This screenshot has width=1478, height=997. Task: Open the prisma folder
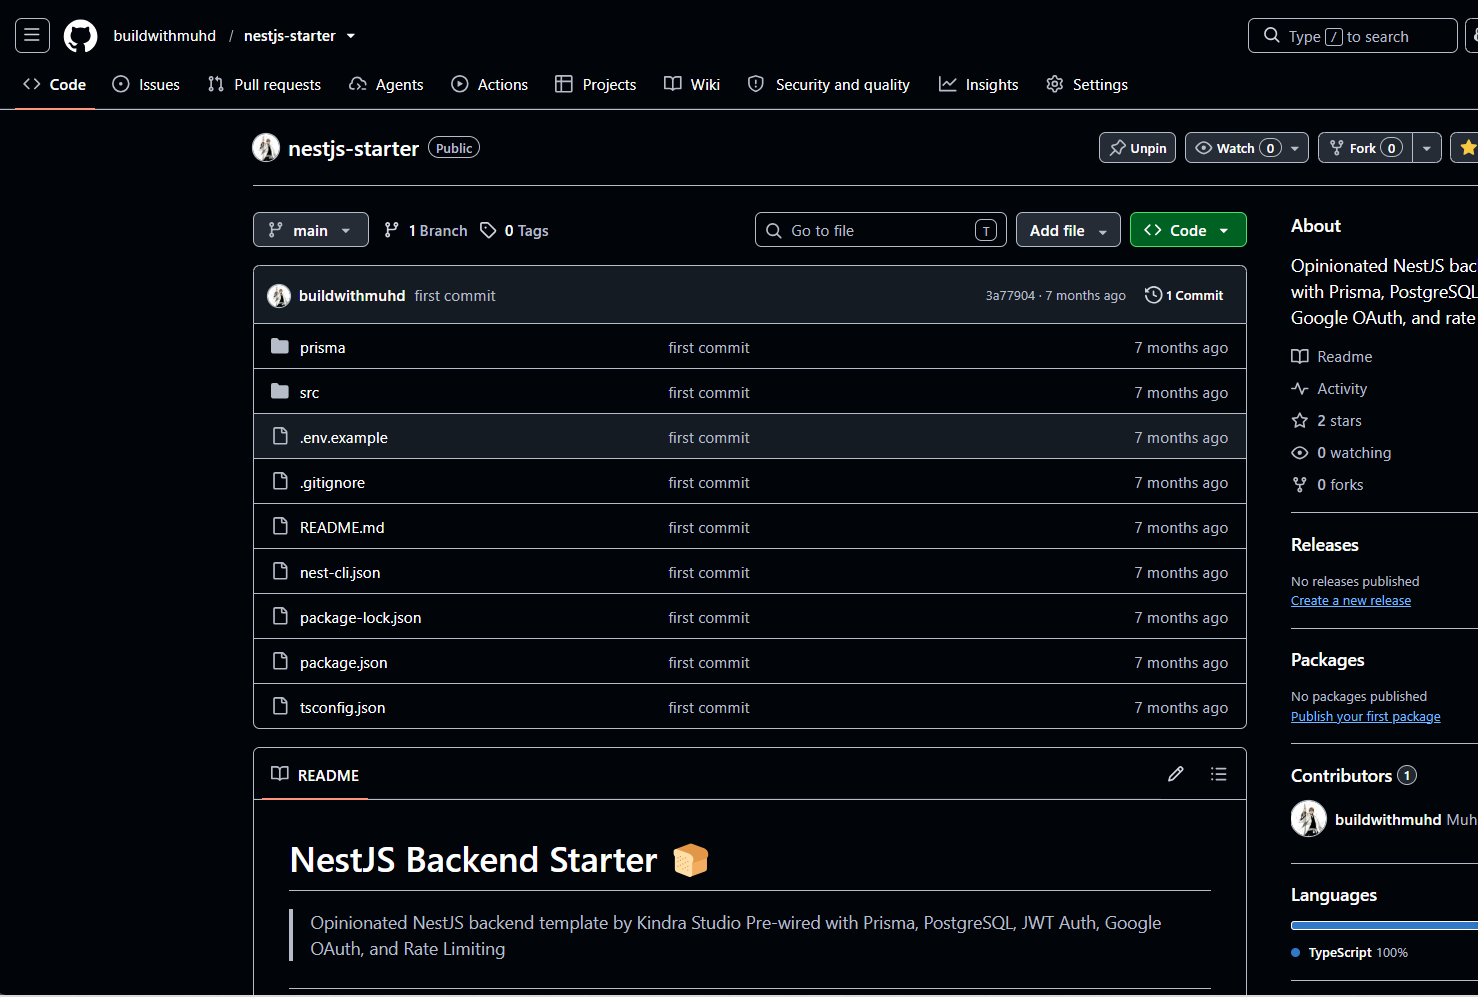point(322,347)
